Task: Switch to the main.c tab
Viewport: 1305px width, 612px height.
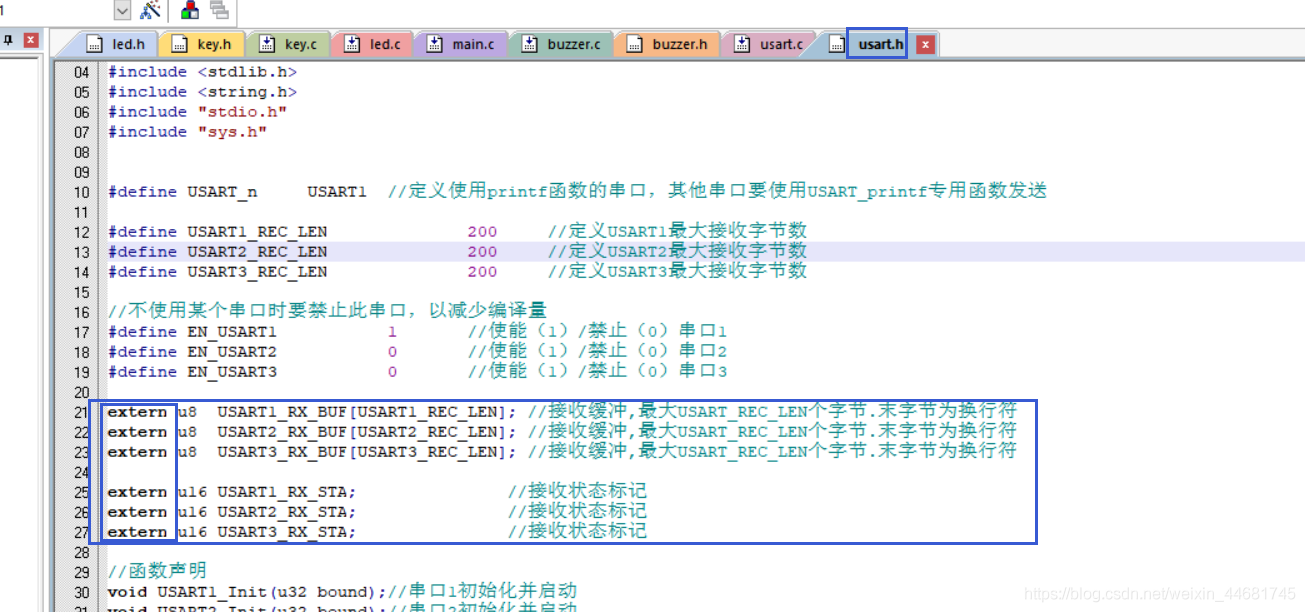Action: point(462,44)
